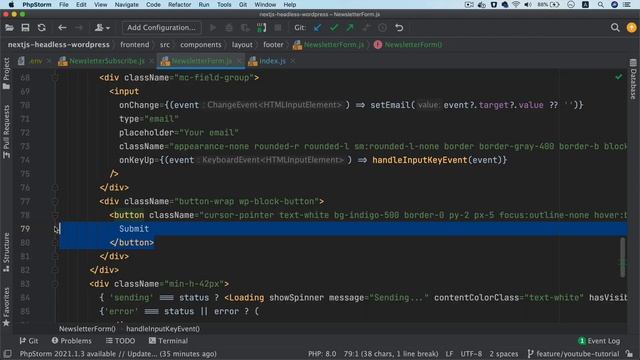This screenshot has width=640, height=360.
Task: Open the File menu
Action: pyautogui.click(x=64, y=4)
